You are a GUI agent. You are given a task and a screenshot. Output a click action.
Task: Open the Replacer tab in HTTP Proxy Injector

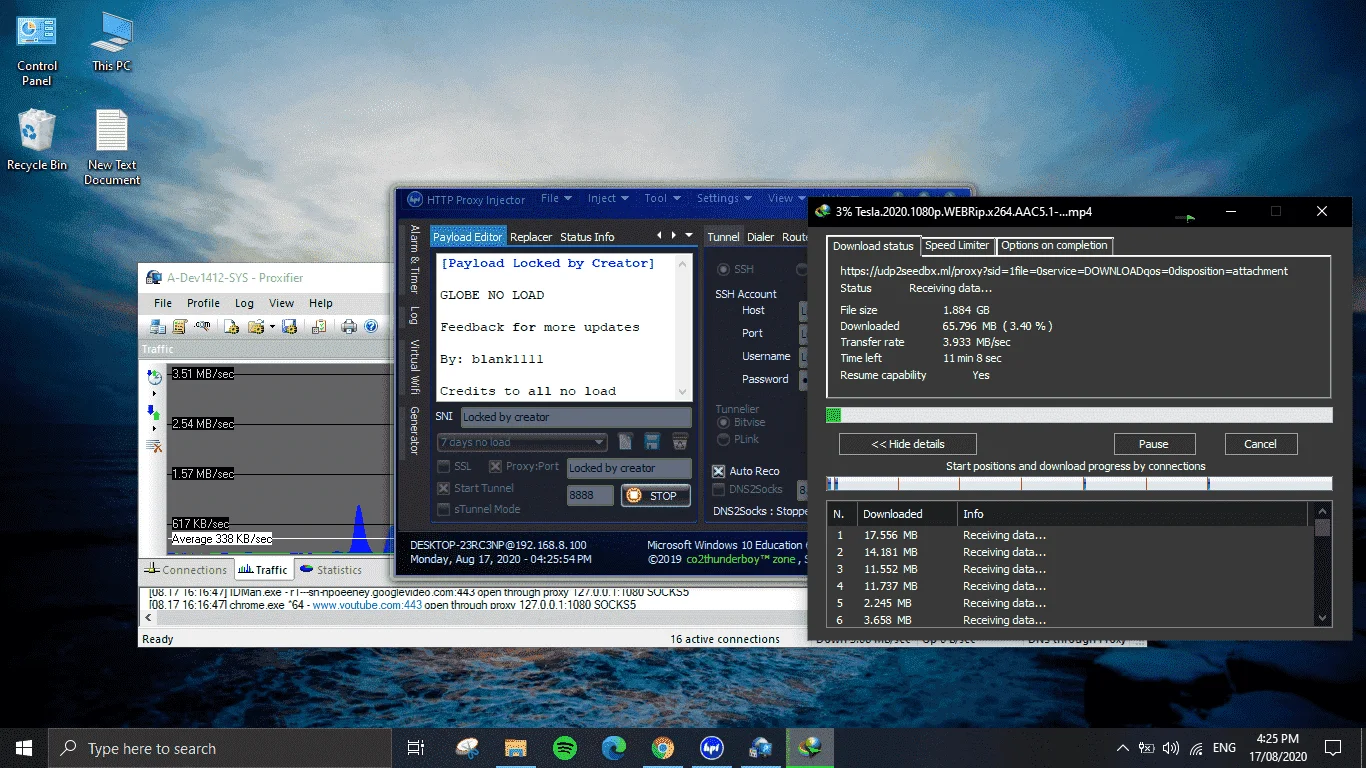pos(531,237)
